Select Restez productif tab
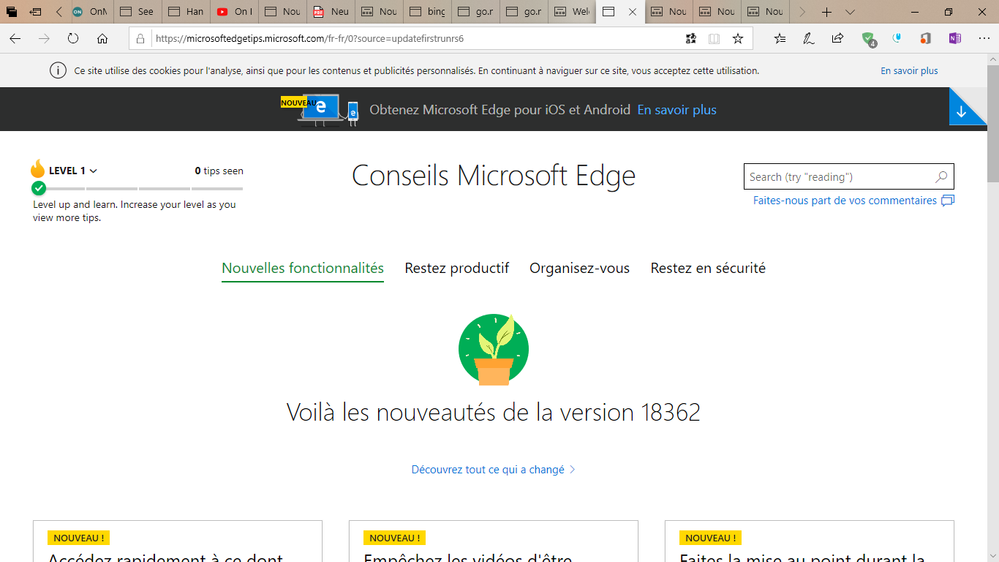The height and width of the screenshot is (562, 999). tap(457, 268)
